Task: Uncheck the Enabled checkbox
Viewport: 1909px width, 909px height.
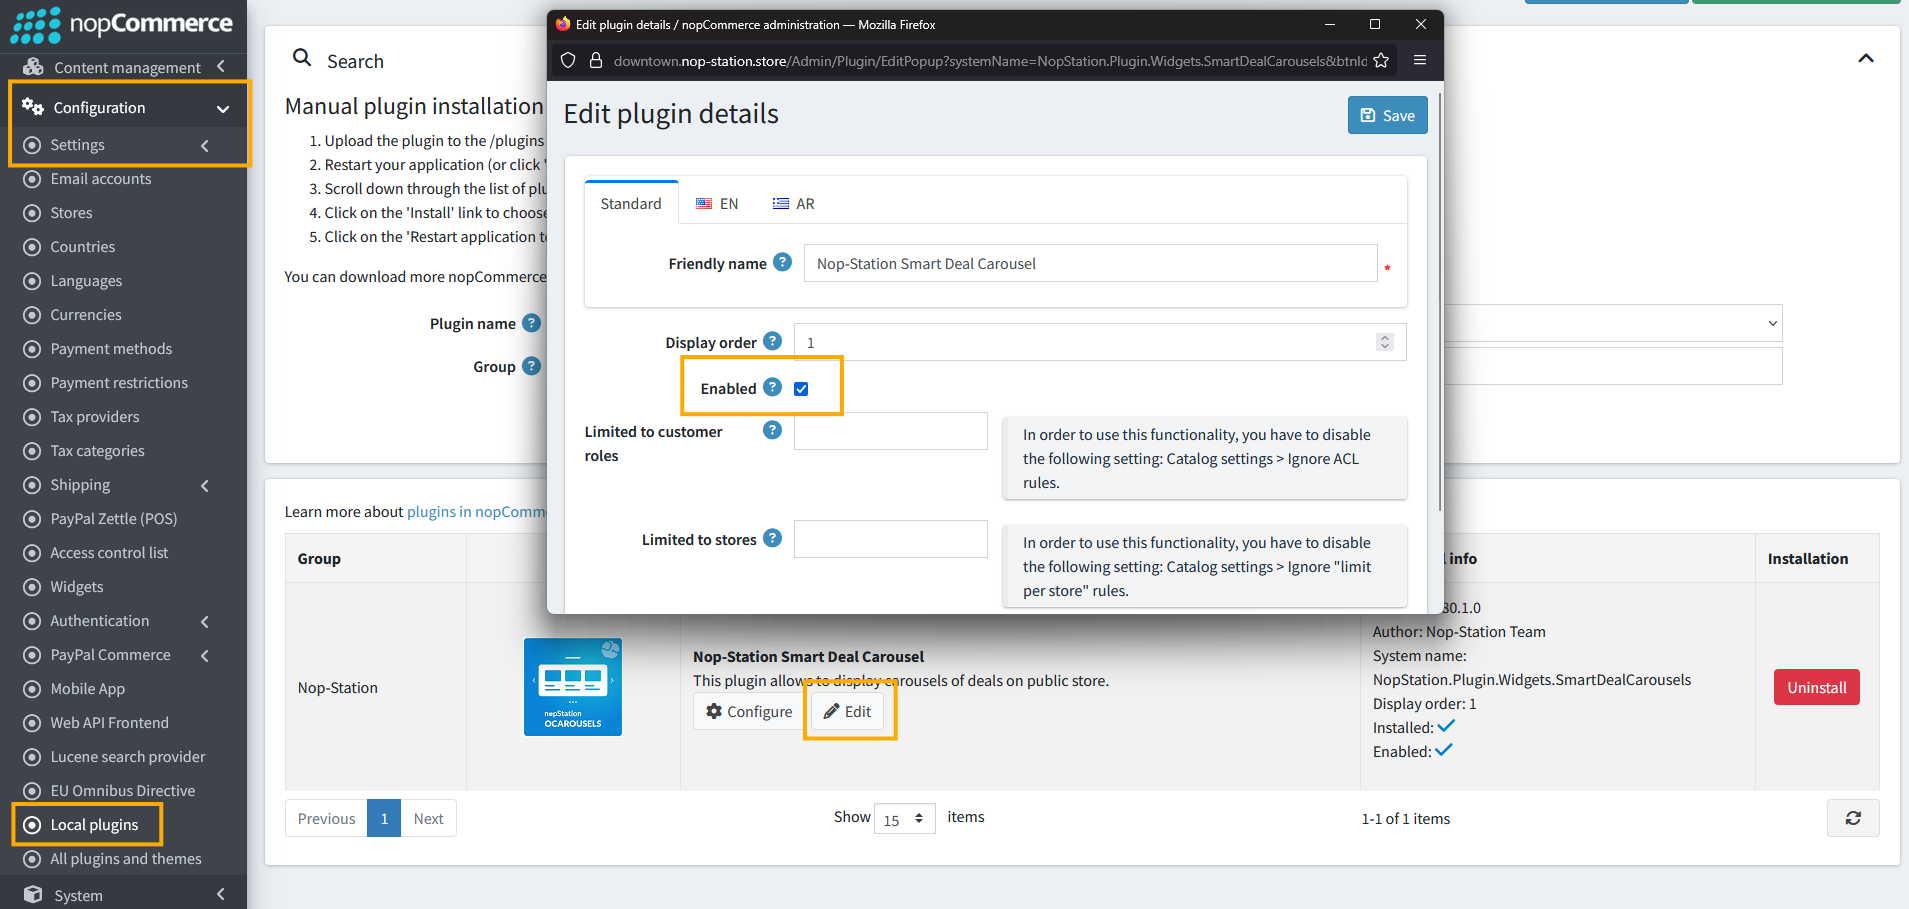Action: (801, 389)
